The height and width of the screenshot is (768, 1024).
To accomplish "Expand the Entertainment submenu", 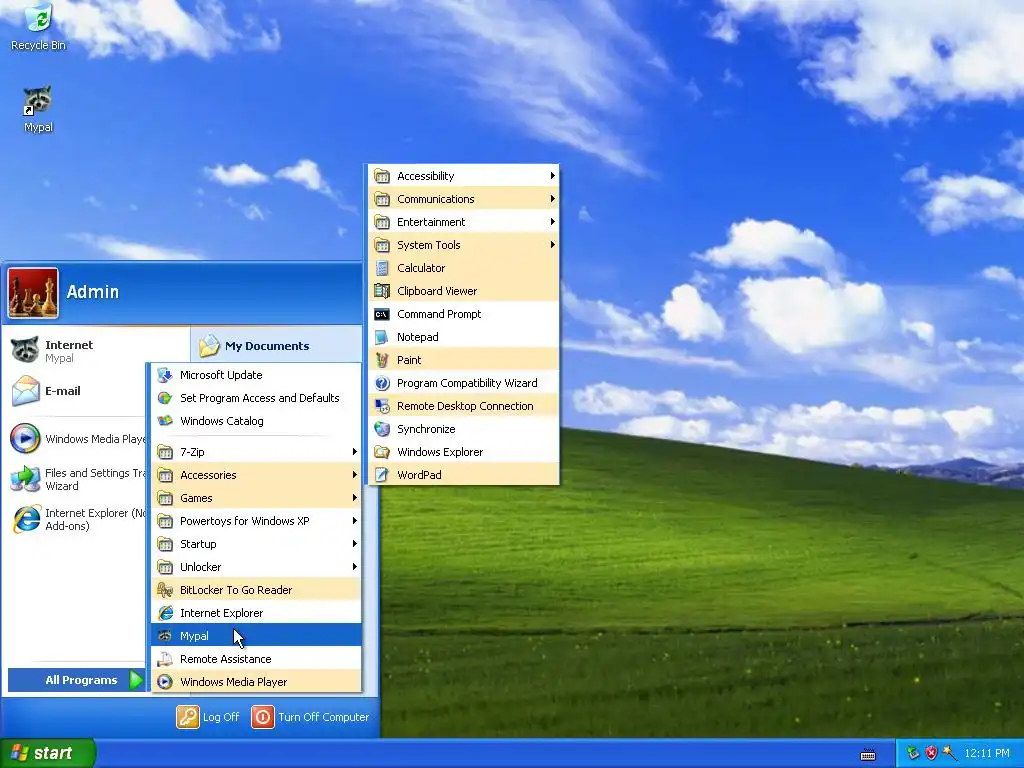I will point(464,222).
